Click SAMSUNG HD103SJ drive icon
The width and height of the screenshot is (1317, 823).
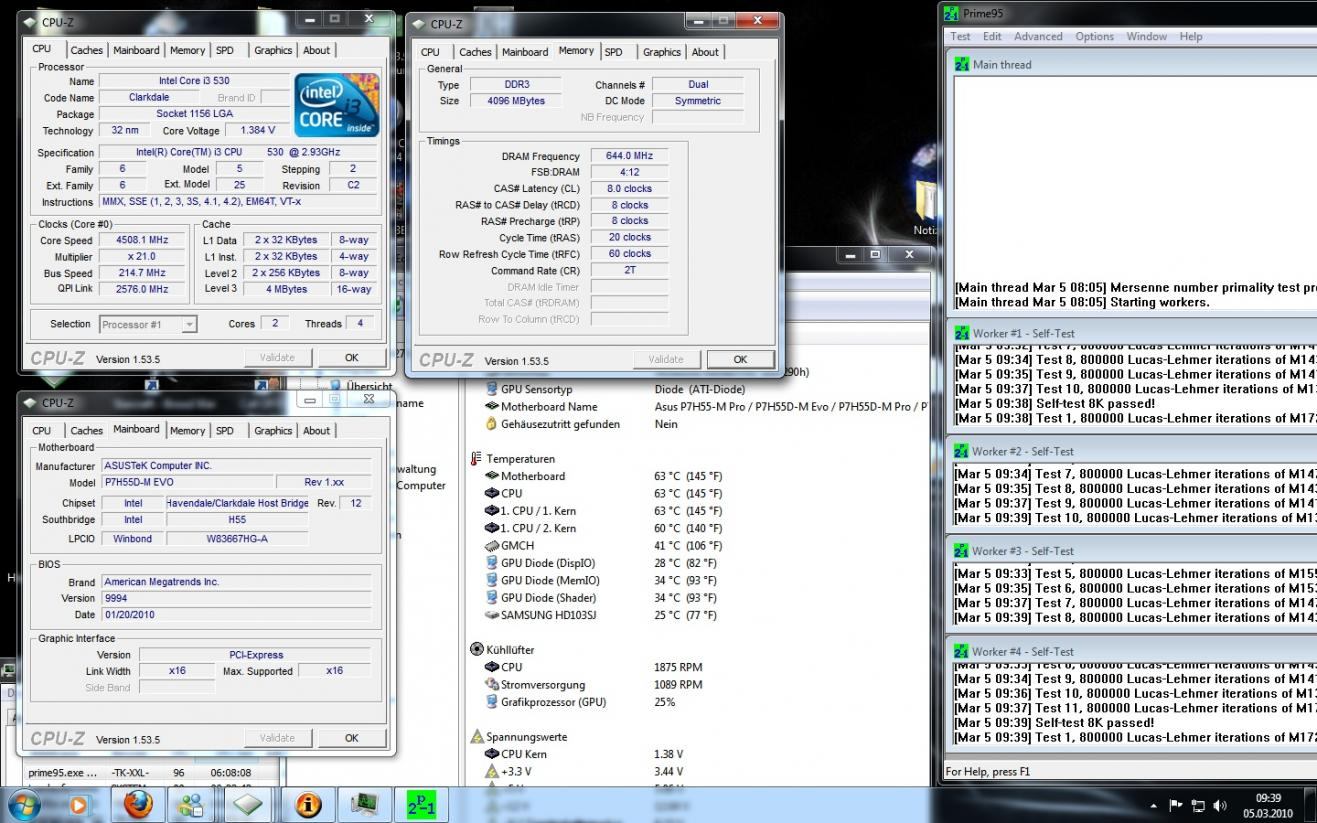(x=491, y=615)
